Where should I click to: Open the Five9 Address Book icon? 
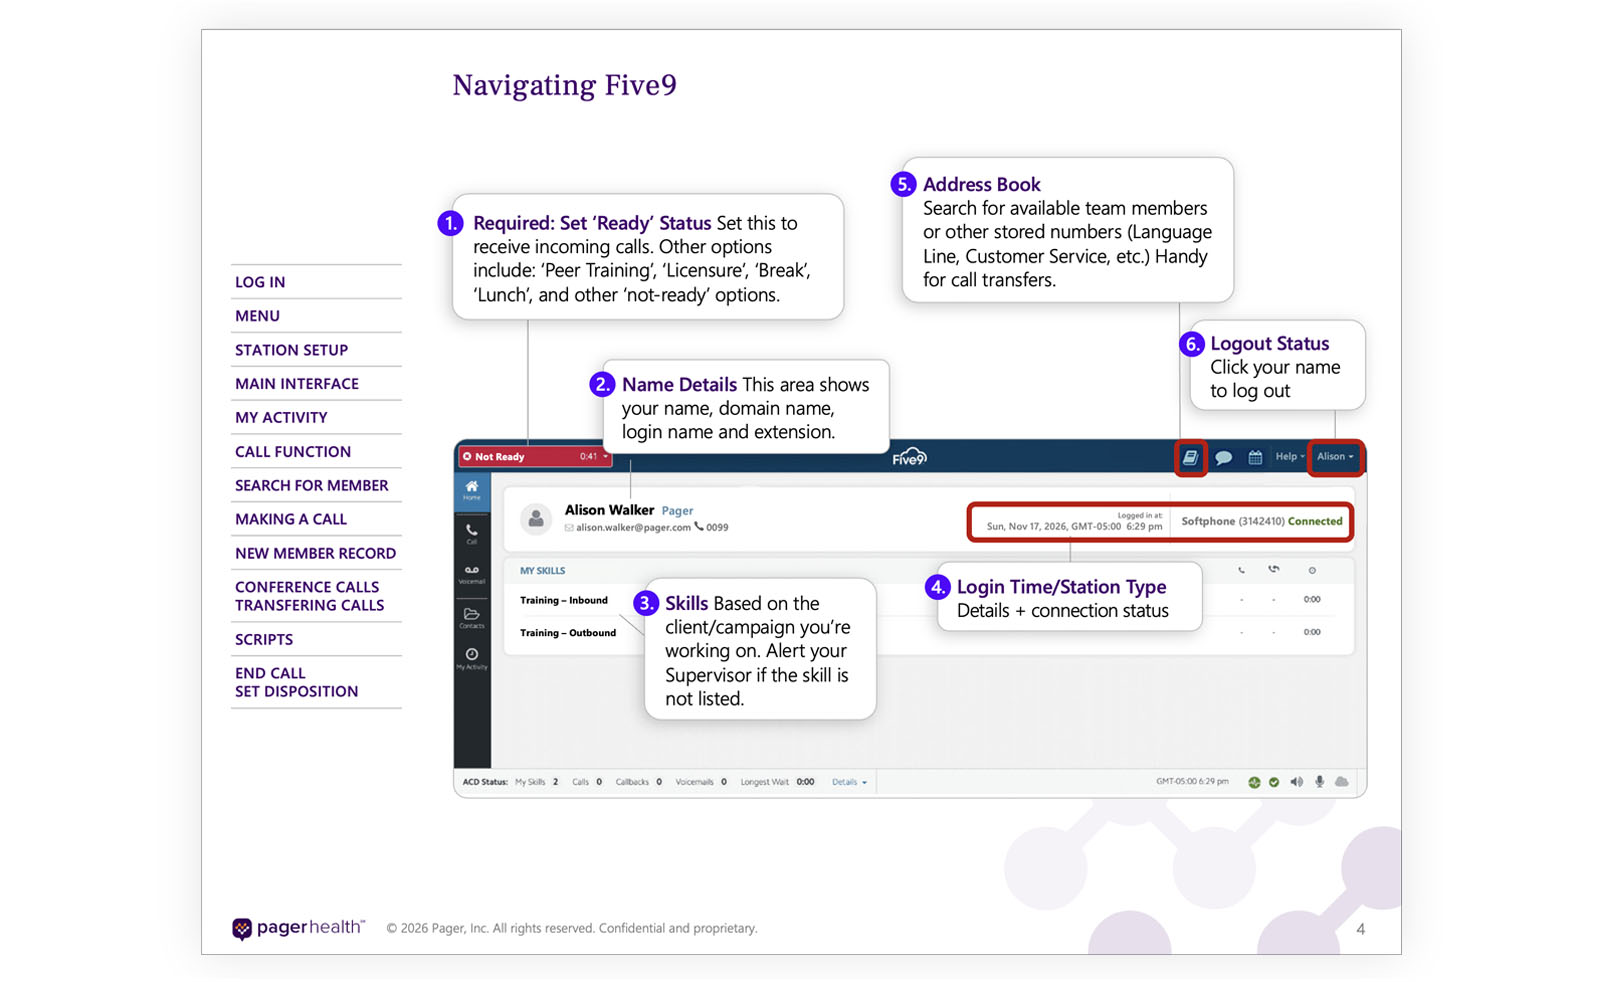point(1190,457)
